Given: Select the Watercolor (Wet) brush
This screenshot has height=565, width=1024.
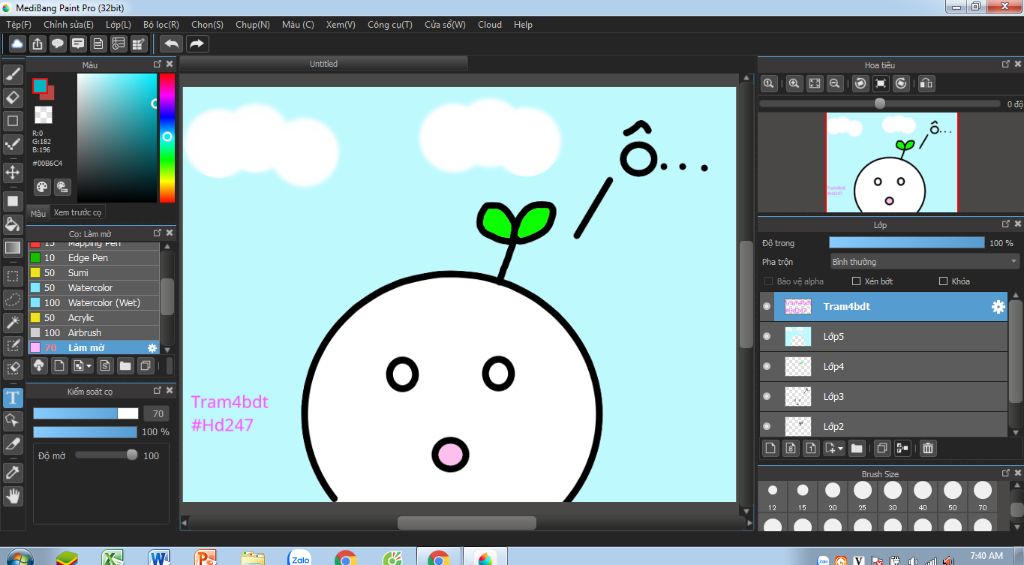Looking at the screenshot, I should [93, 302].
